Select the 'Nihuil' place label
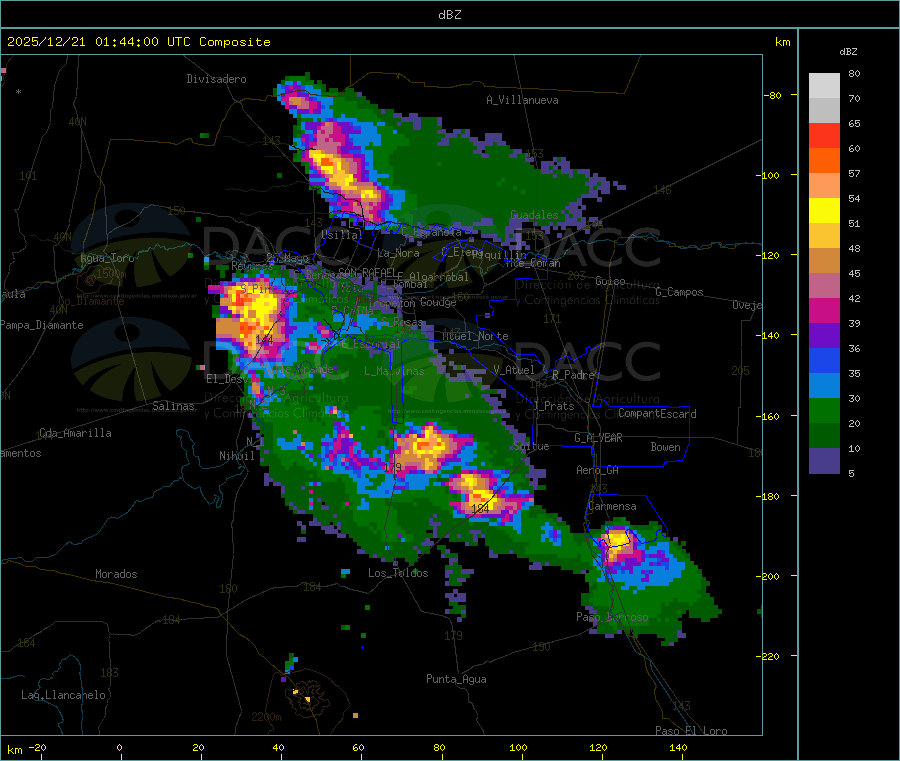 237,456
